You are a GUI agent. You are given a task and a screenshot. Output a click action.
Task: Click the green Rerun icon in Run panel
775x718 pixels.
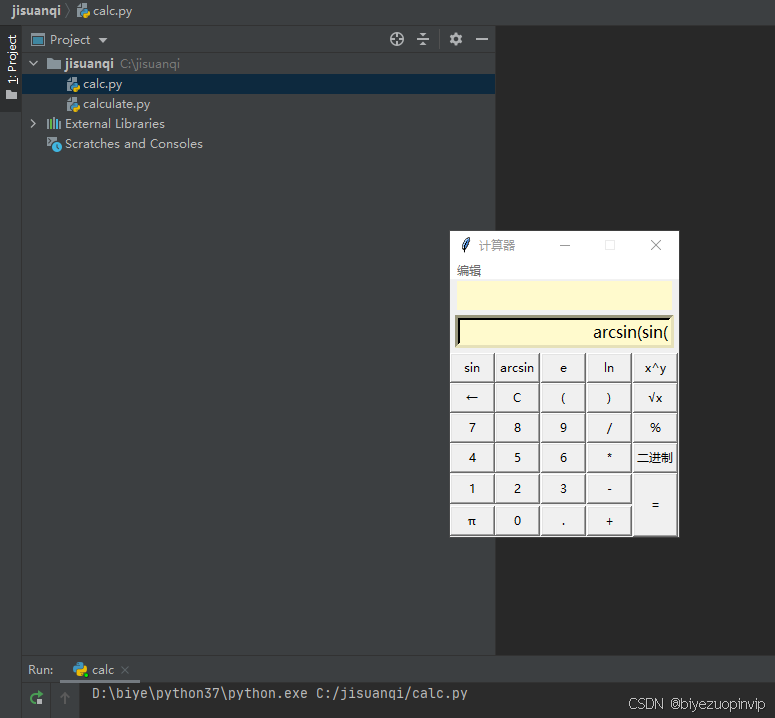[37, 698]
